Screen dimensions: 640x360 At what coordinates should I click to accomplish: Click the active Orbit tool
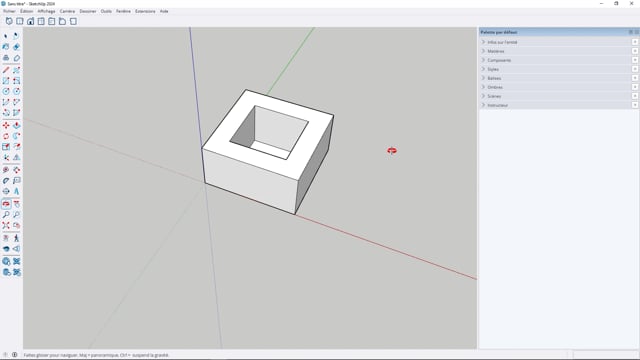[6, 204]
